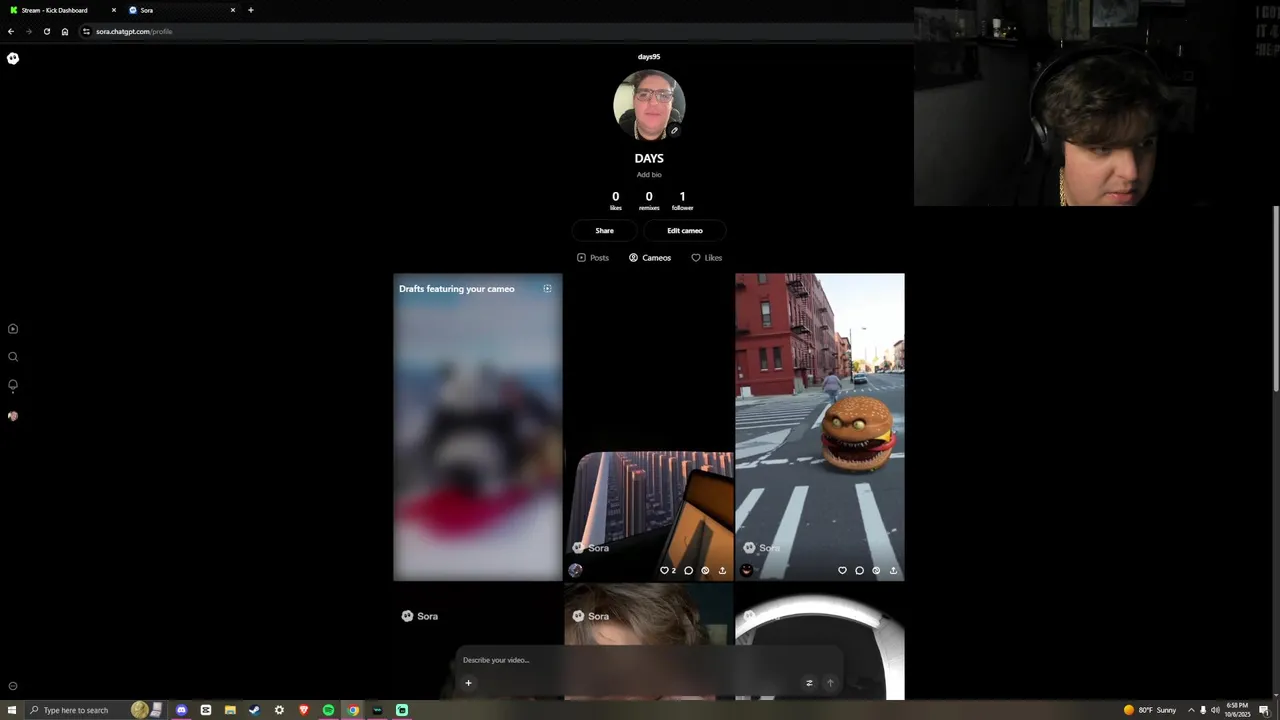Screen dimensions: 1280x720
Task: Open Spotify from the taskbar
Action: pos(328,710)
